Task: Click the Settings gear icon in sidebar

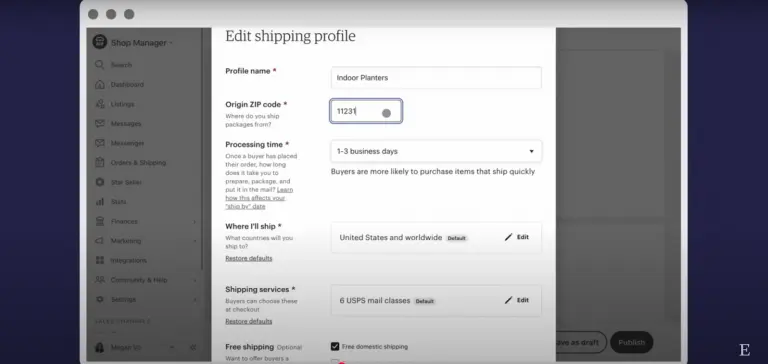Action: pos(100,299)
